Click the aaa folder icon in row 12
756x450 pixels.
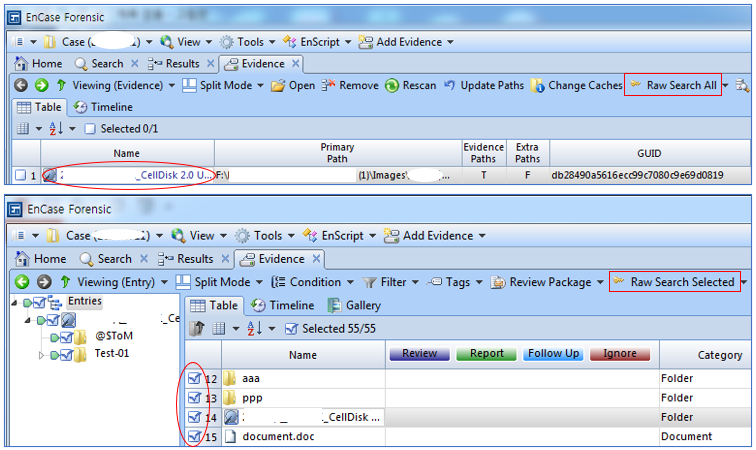(230, 378)
